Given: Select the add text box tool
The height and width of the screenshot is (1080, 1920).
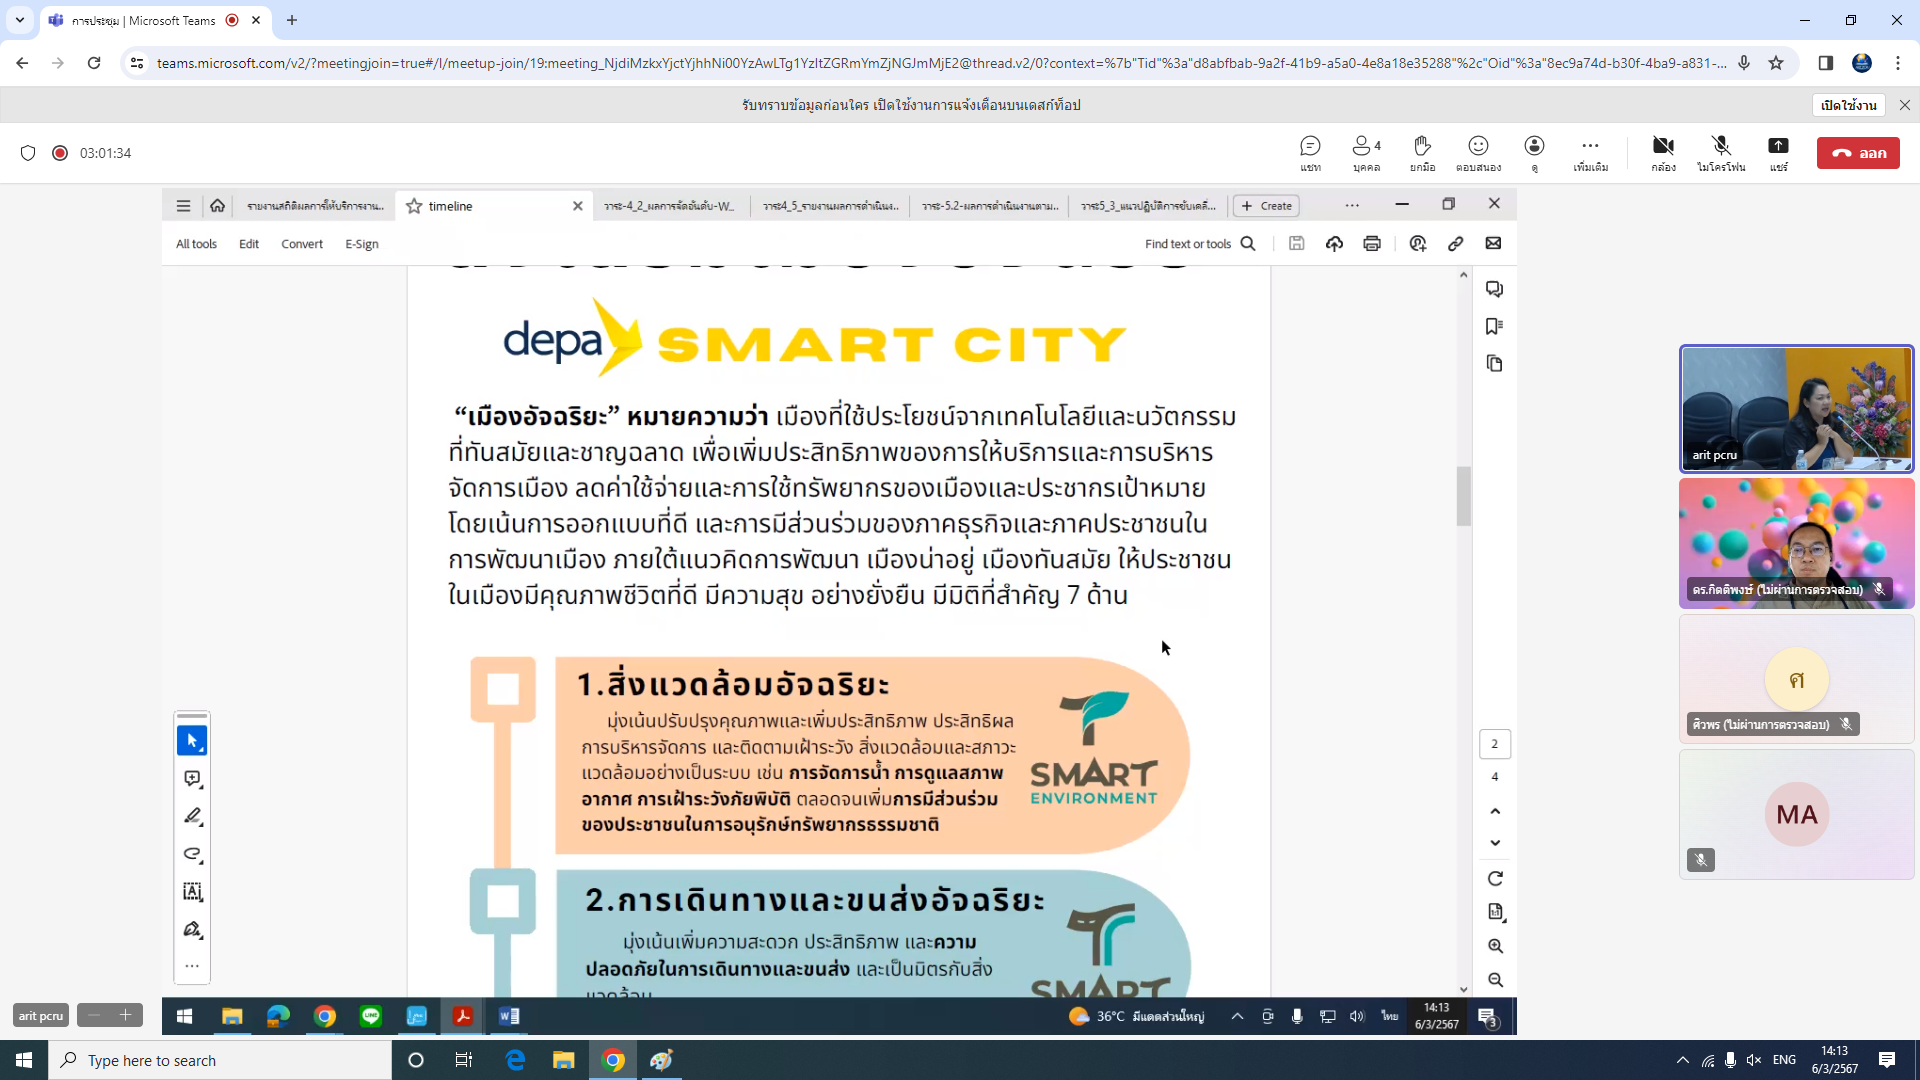Looking at the screenshot, I should tap(192, 892).
